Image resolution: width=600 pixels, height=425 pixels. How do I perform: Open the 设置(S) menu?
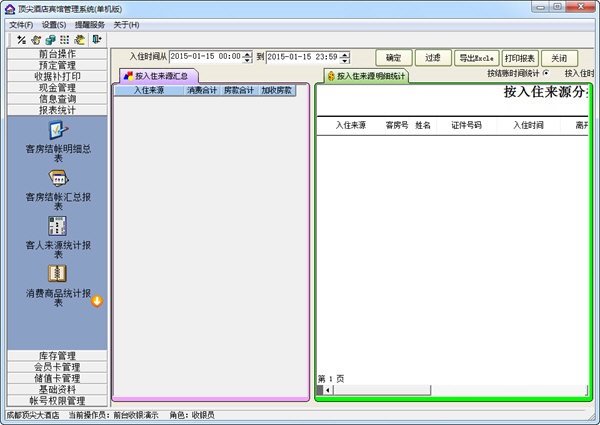tap(54, 25)
